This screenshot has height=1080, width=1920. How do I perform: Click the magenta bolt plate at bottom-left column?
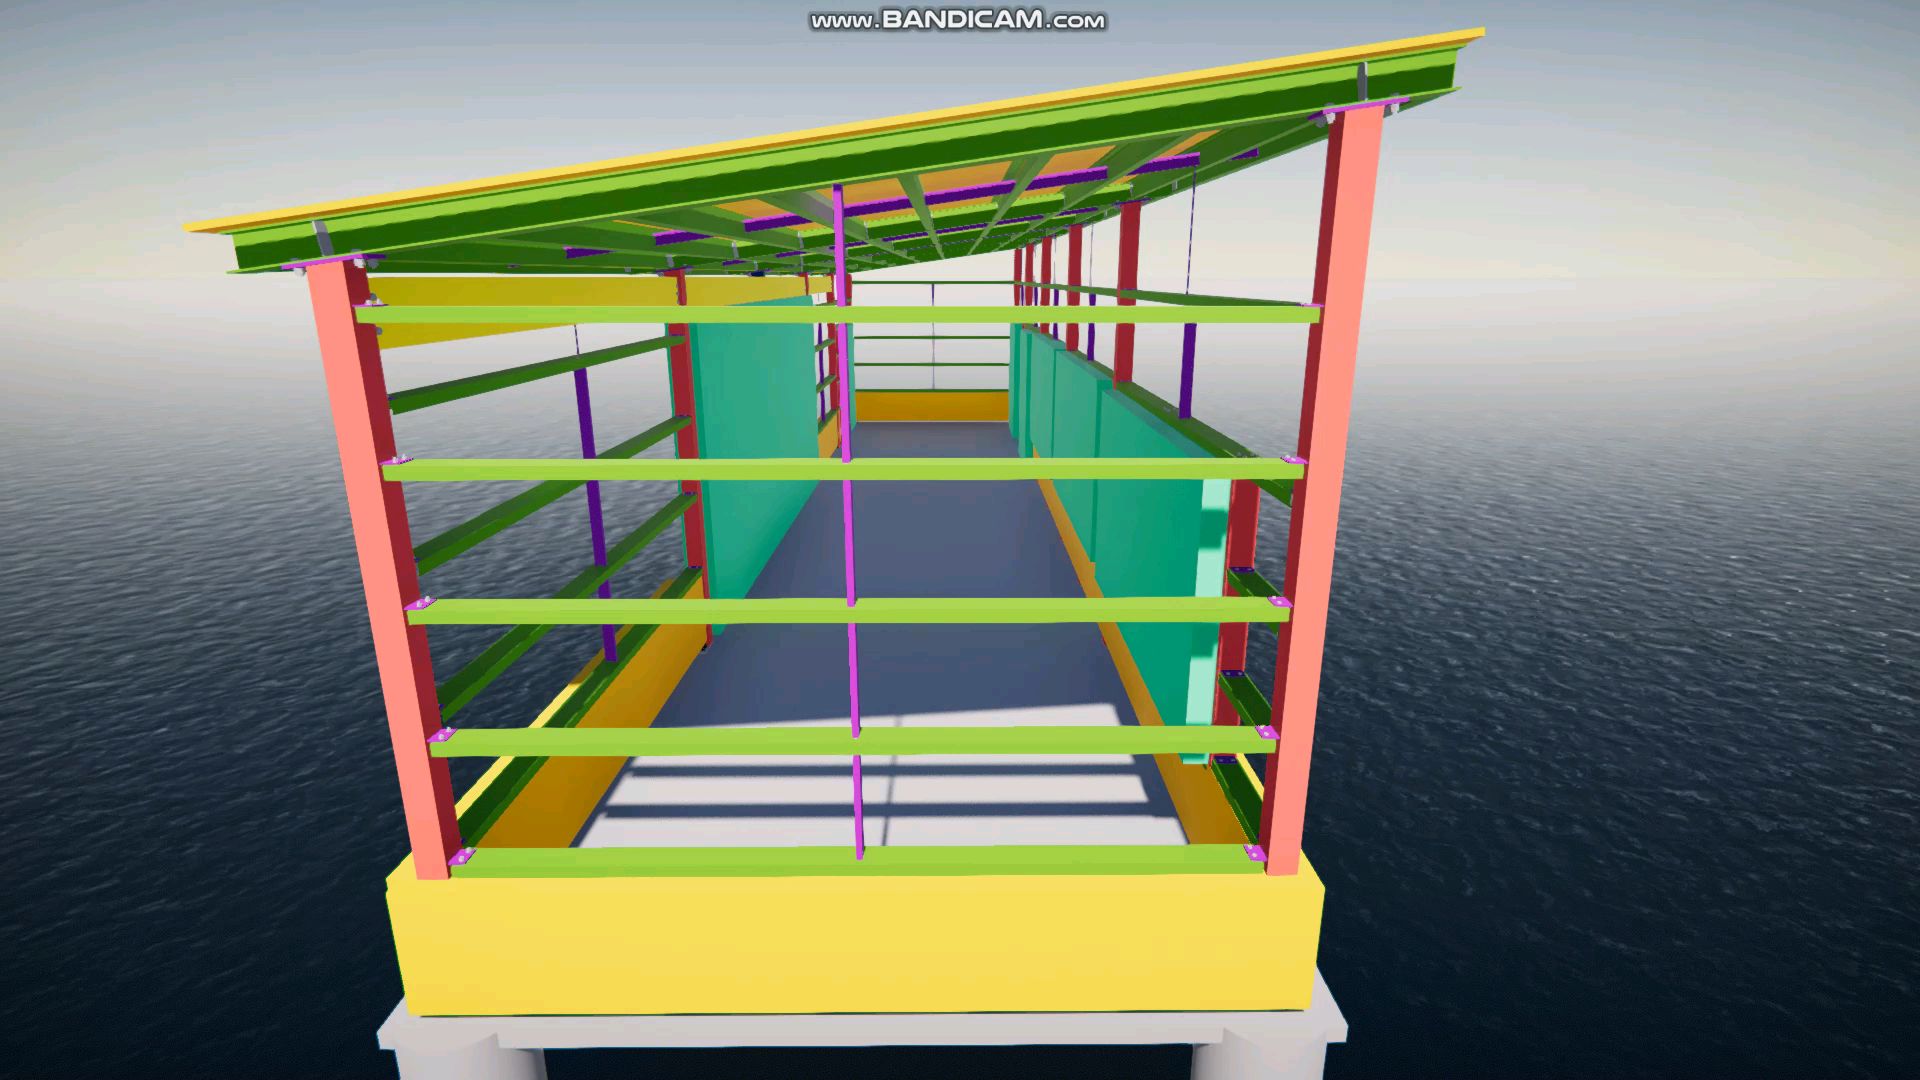pyautogui.click(x=462, y=858)
